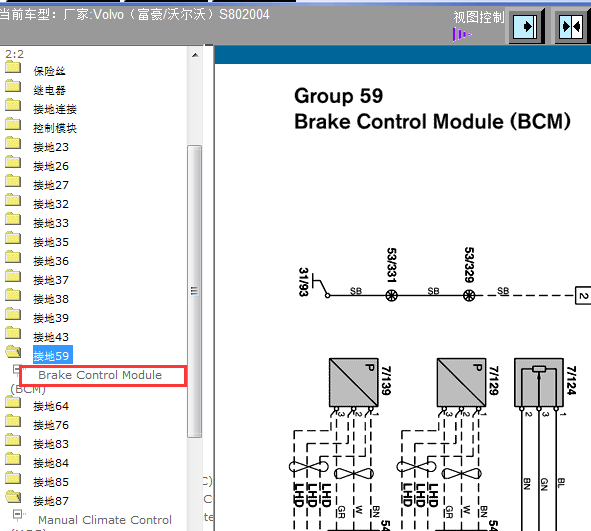Select the 保险丝 tree entry
Image resolution: width=591 pixels, height=531 pixels.
49,71
